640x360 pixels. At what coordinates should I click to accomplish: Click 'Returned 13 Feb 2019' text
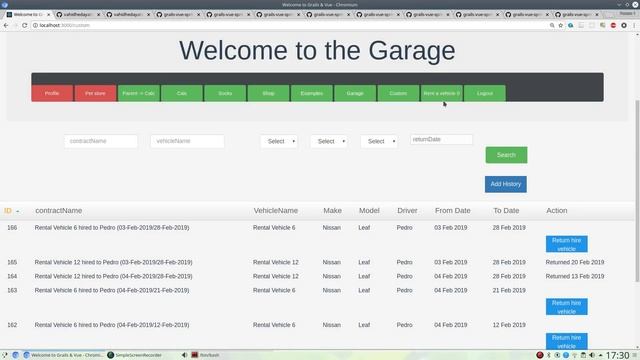(x=575, y=276)
